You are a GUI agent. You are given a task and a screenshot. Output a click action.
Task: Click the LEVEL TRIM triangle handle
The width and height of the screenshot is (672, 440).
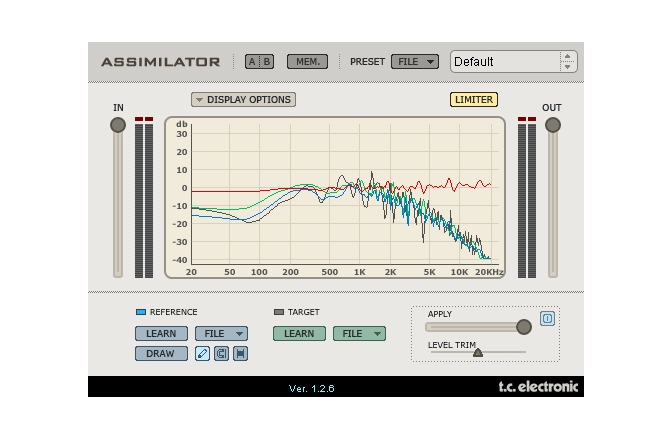point(478,353)
